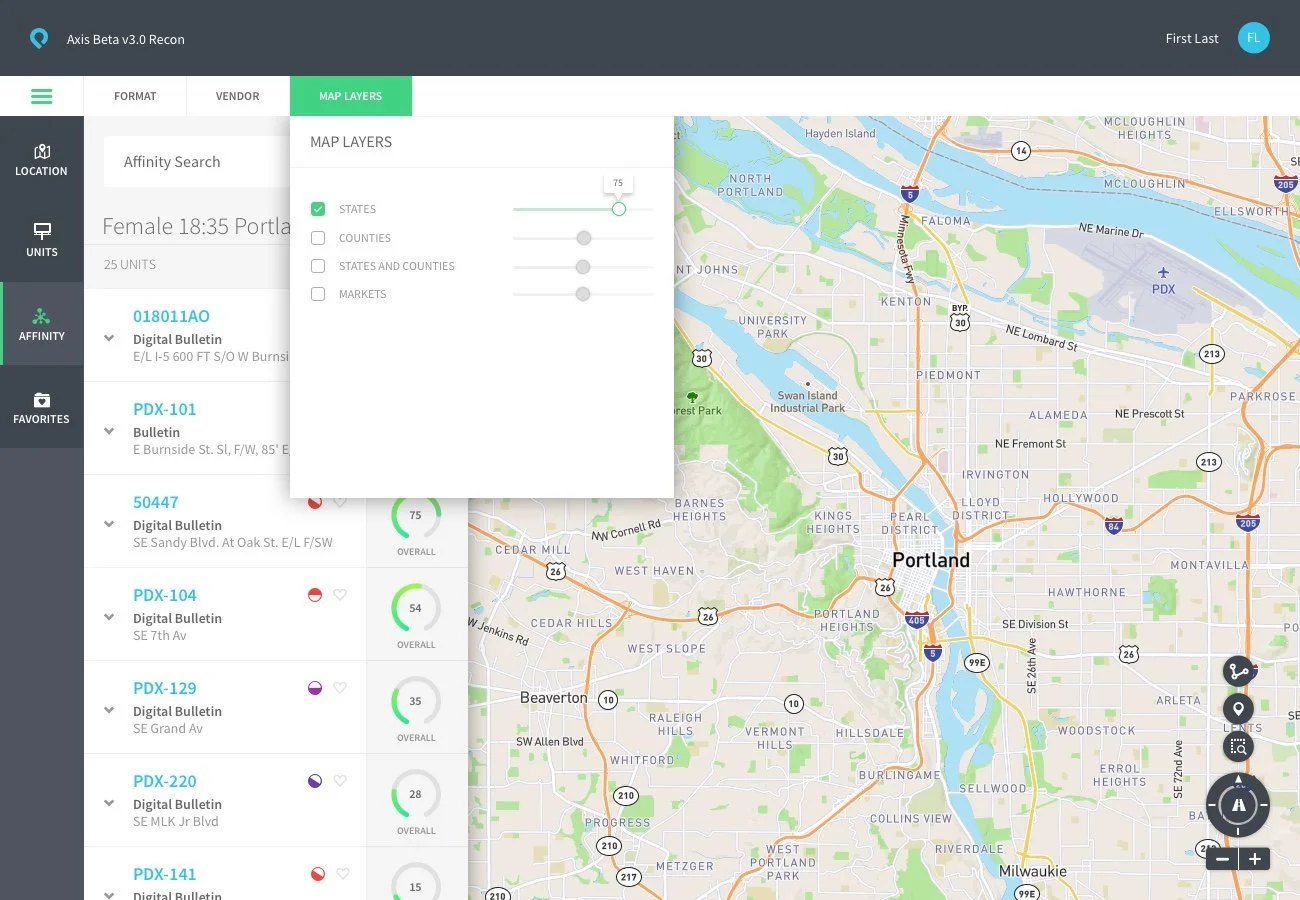1300x900 pixels.
Task: Enable the Markets layer checkbox
Action: 318,294
